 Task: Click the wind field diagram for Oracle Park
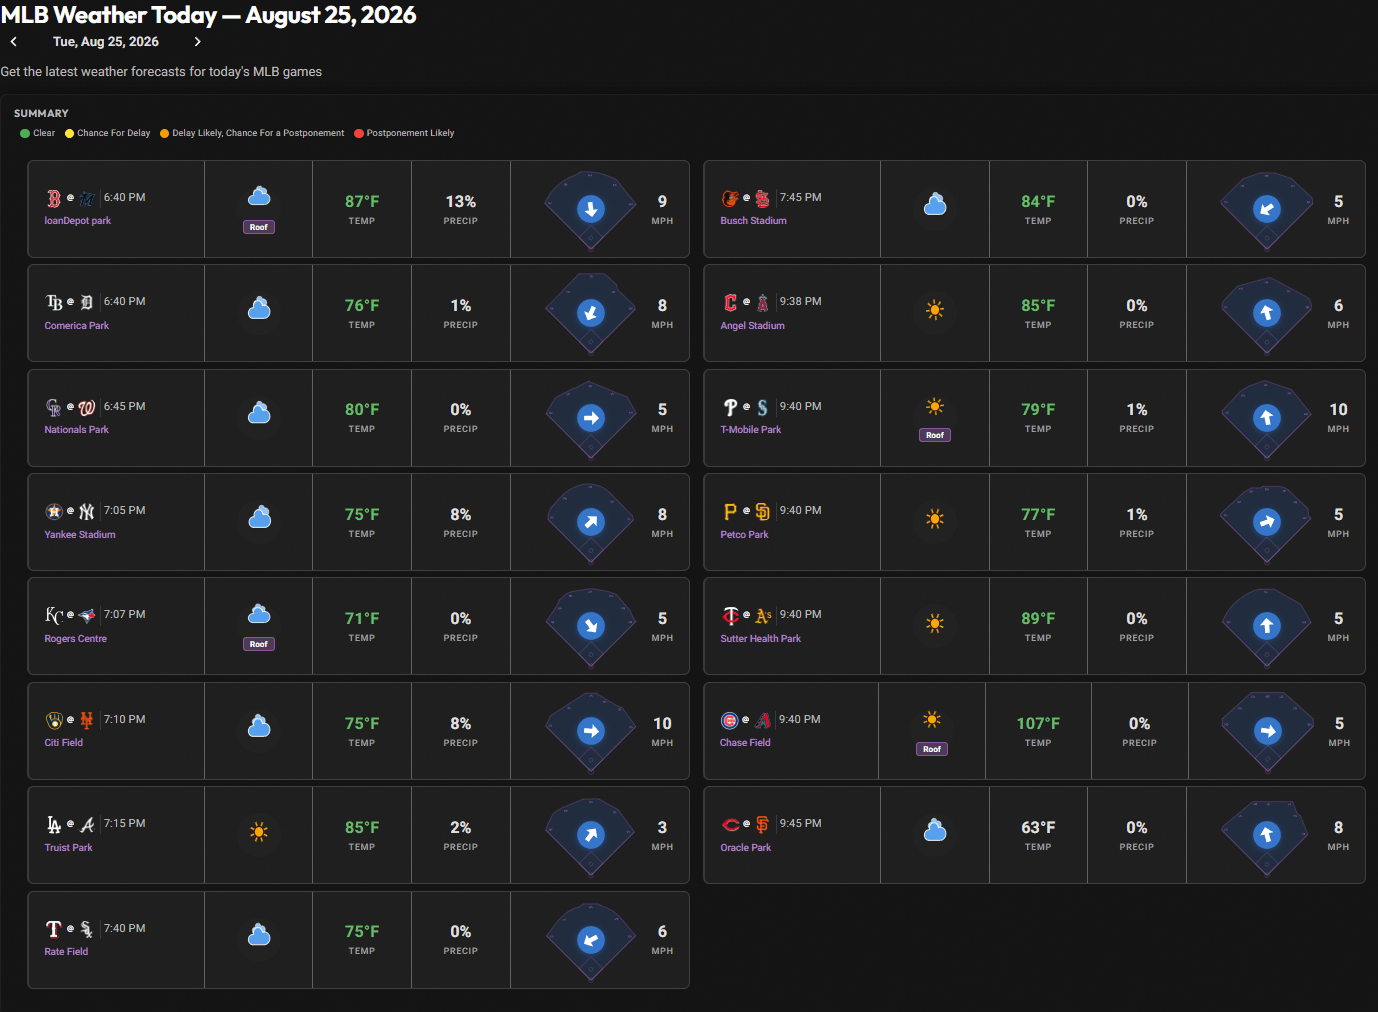click(x=1266, y=836)
